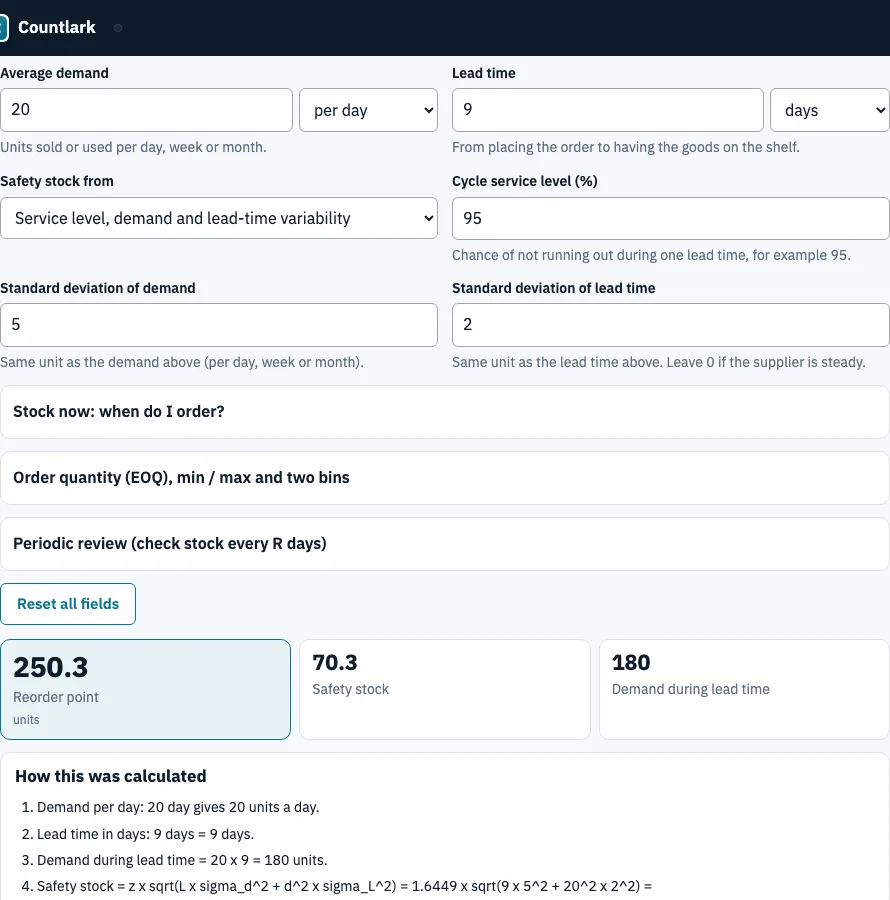Open the Safety stock from dropdown
The width and height of the screenshot is (890, 900).
click(219, 218)
